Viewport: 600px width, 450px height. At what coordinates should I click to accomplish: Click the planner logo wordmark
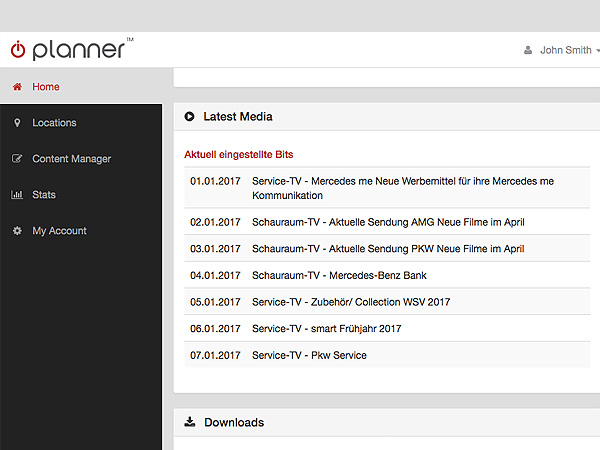pos(79,50)
